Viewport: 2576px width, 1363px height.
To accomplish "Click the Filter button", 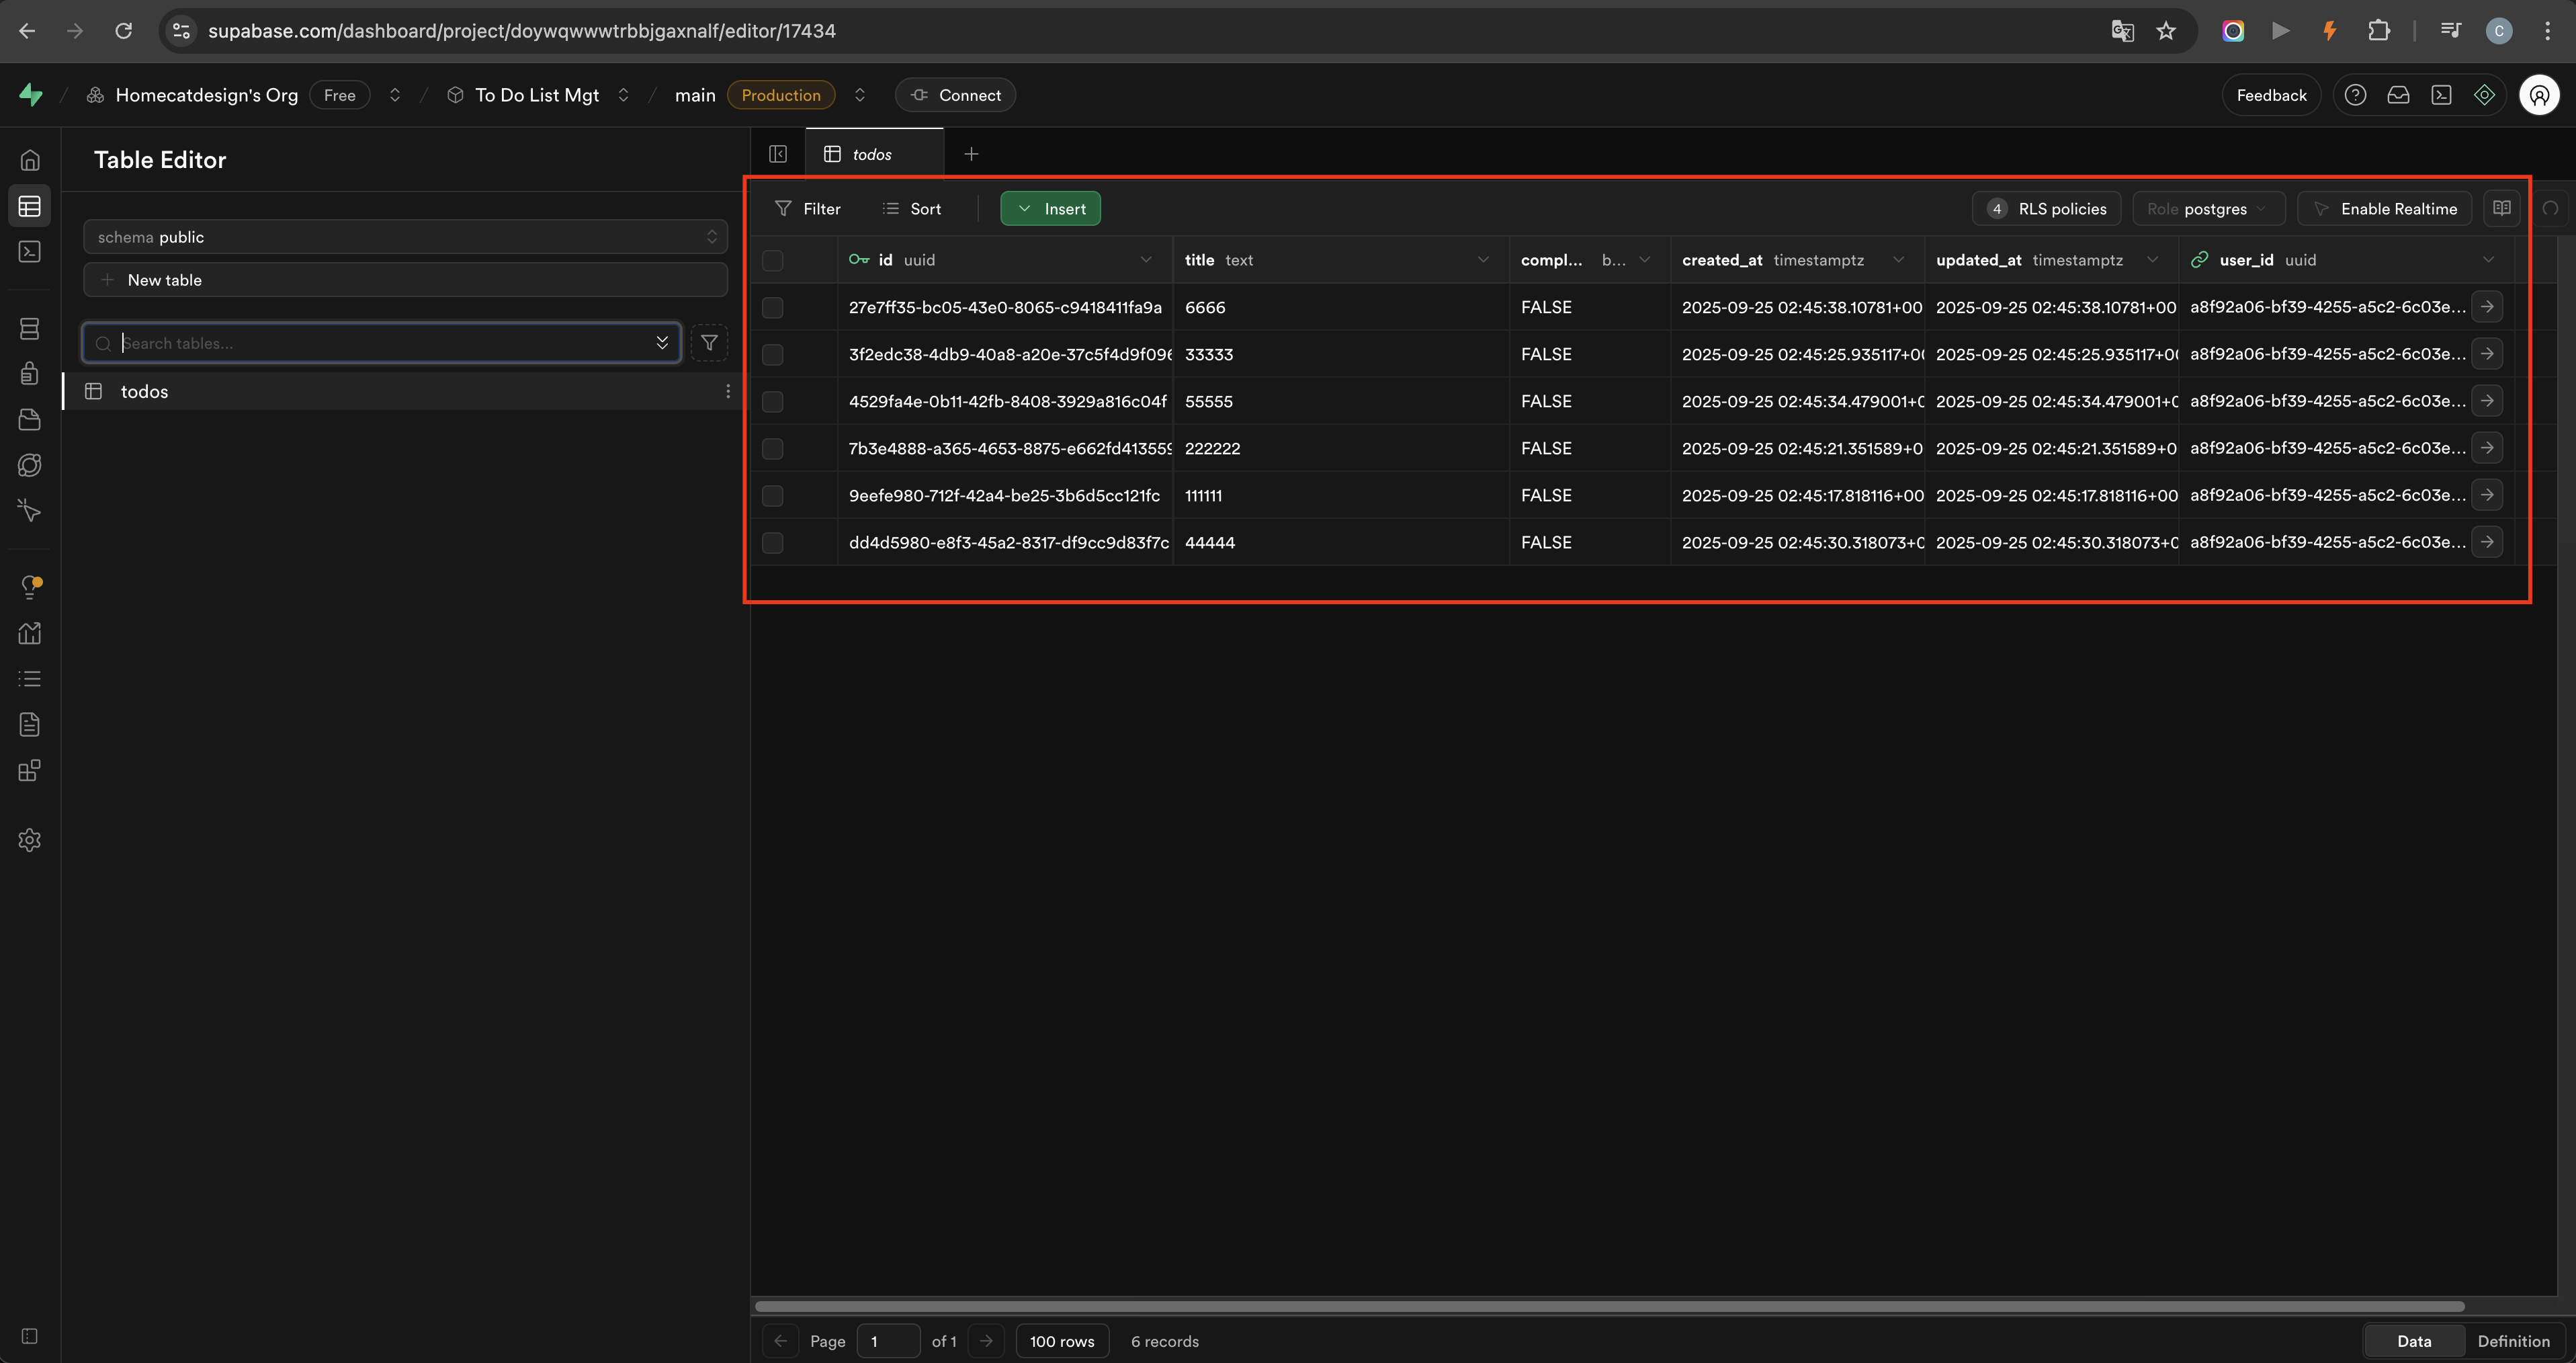I will 808,209.
